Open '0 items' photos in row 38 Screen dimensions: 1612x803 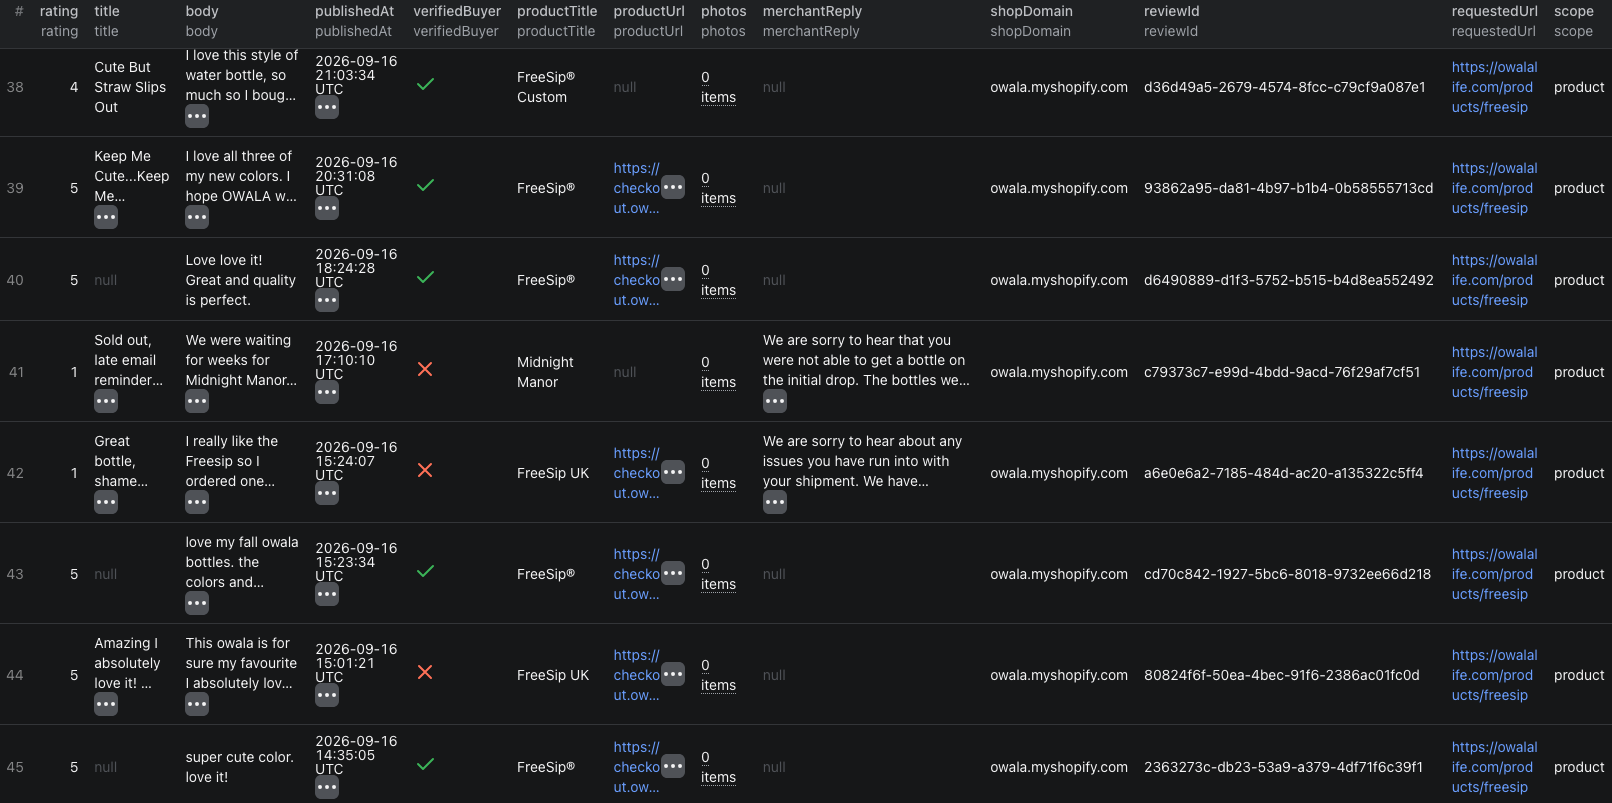[x=718, y=87]
